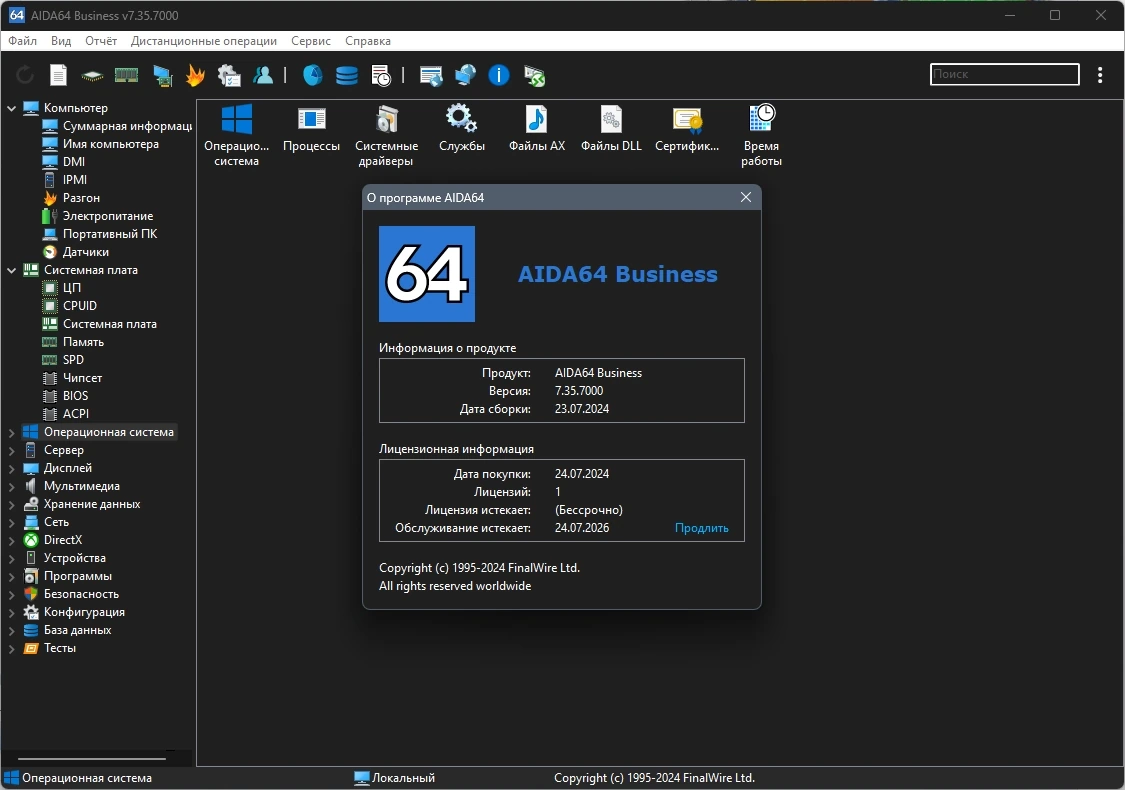
Task: Open the Справка menu
Action: [x=367, y=41]
